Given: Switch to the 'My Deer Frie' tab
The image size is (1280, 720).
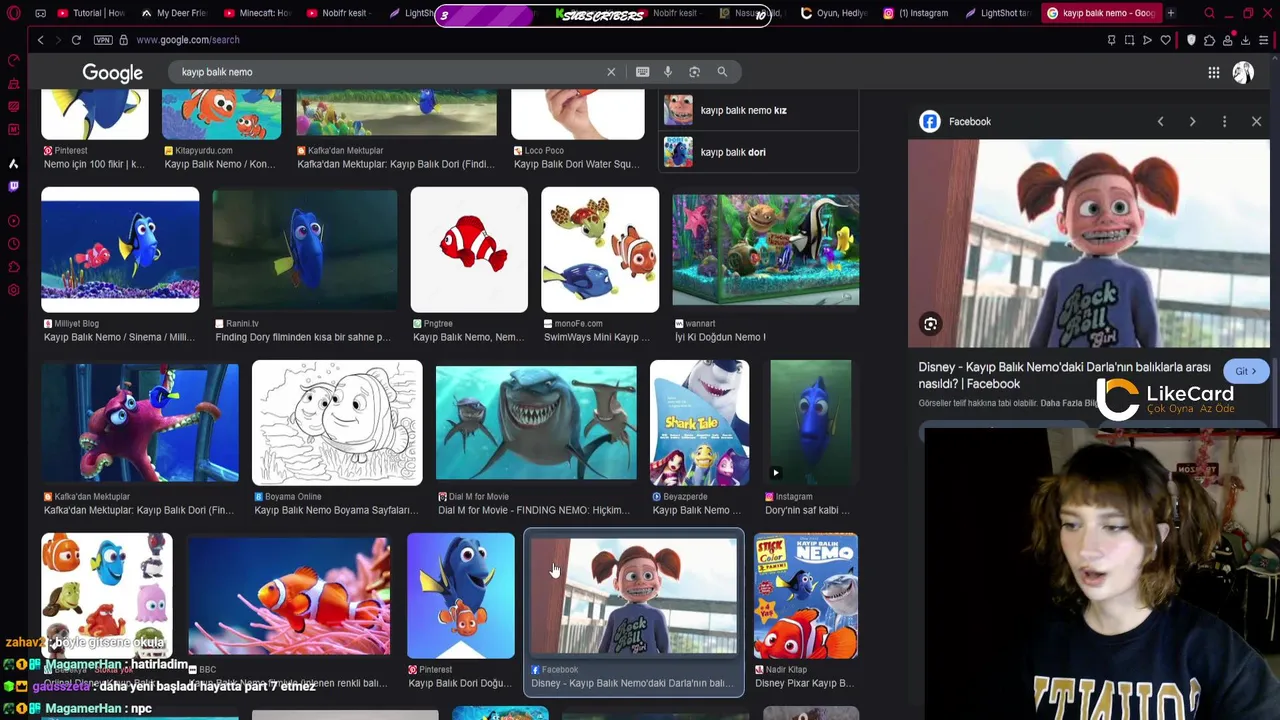Looking at the screenshot, I should click(174, 13).
